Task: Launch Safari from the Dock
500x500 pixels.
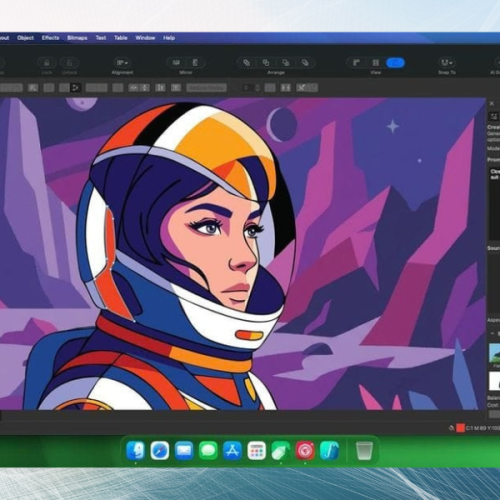Action: point(160,450)
